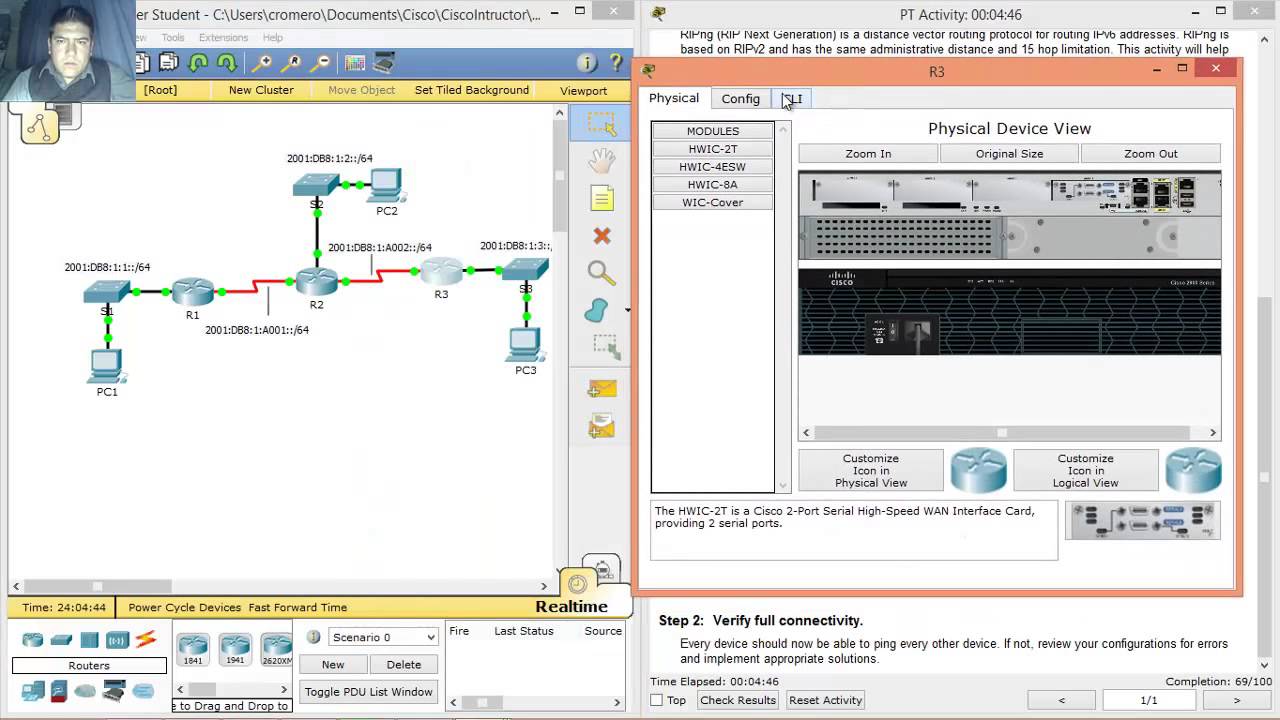Click the Delete scenario button
The image size is (1280, 720).
click(404, 665)
